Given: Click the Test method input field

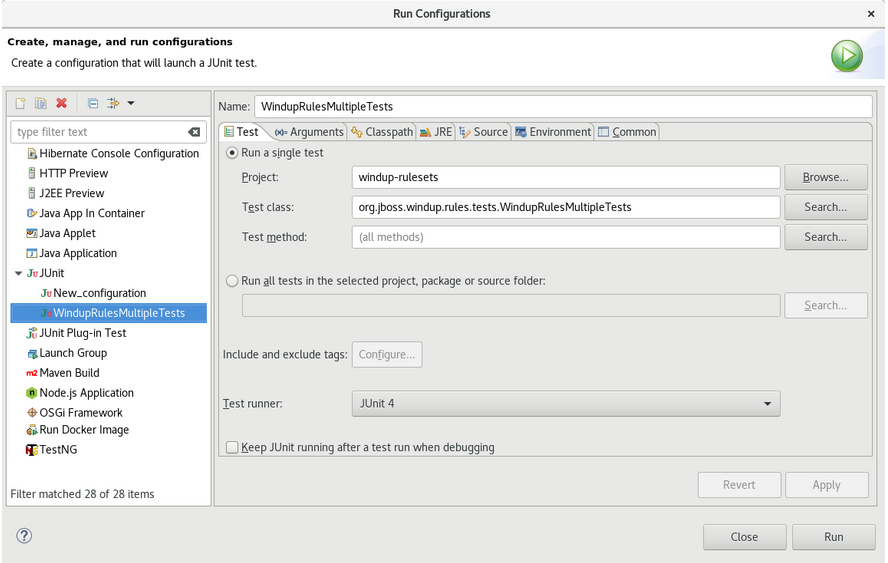Looking at the screenshot, I should point(565,237).
